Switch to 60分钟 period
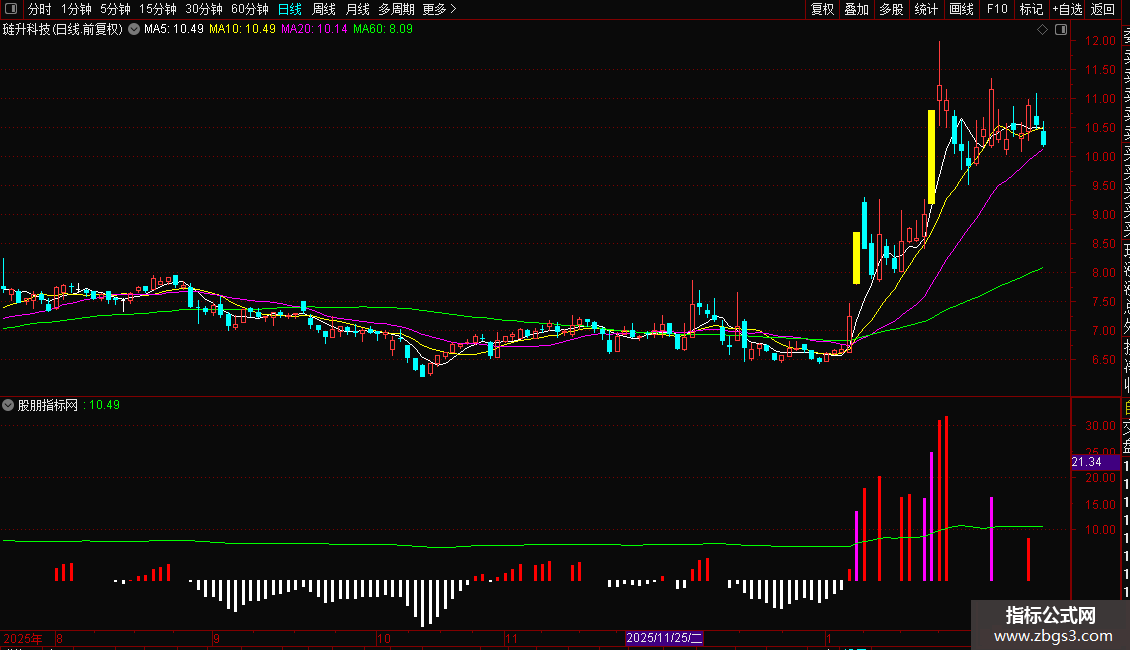Image resolution: width=1130 pixels, height=650 pixels. 250,9
